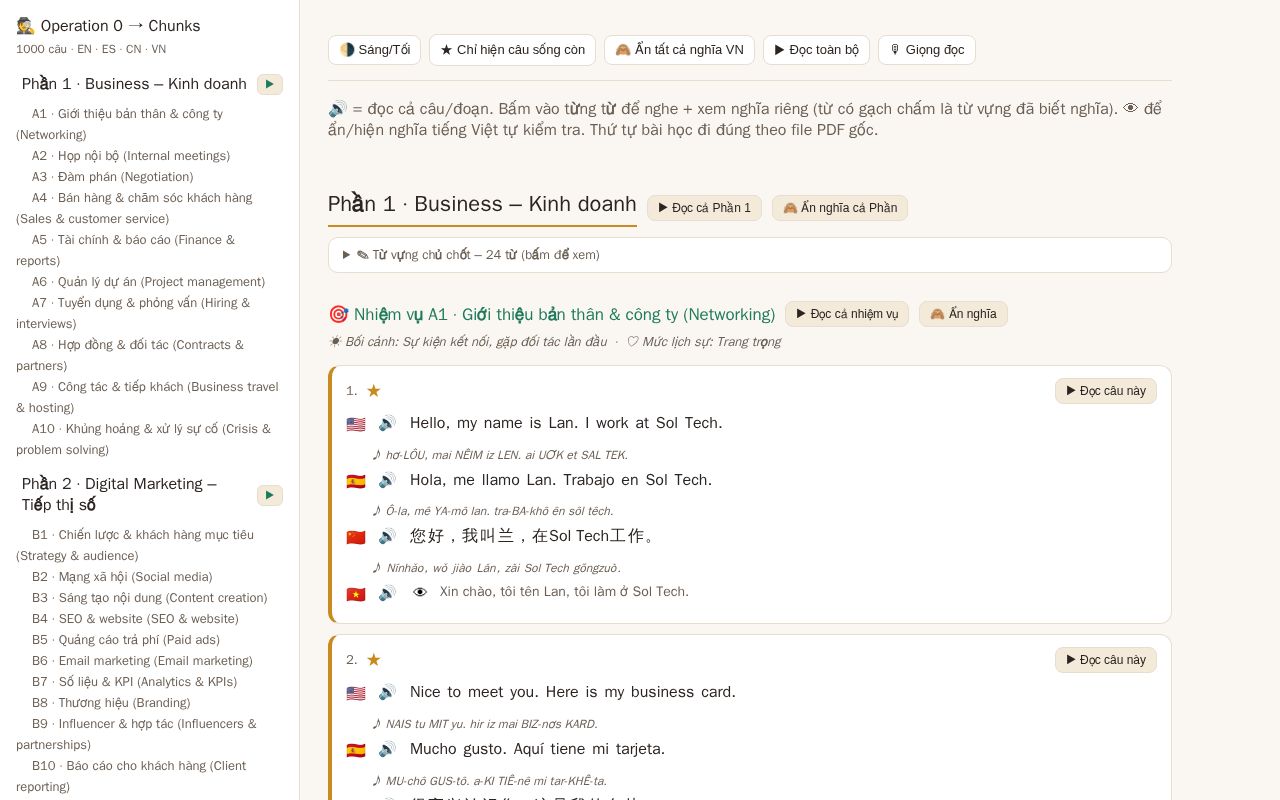1280x800 pixels.
Task: Click "Đọc cả nhiệm vụ" button
Action: pyautogui.click(x=847, y=314)
